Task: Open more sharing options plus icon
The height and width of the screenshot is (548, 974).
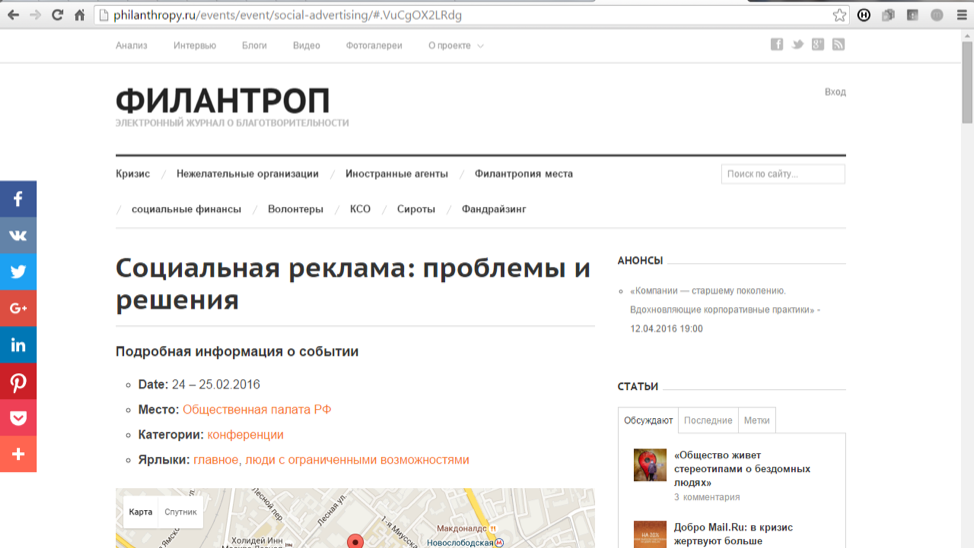Action: [x=18, y=454]
